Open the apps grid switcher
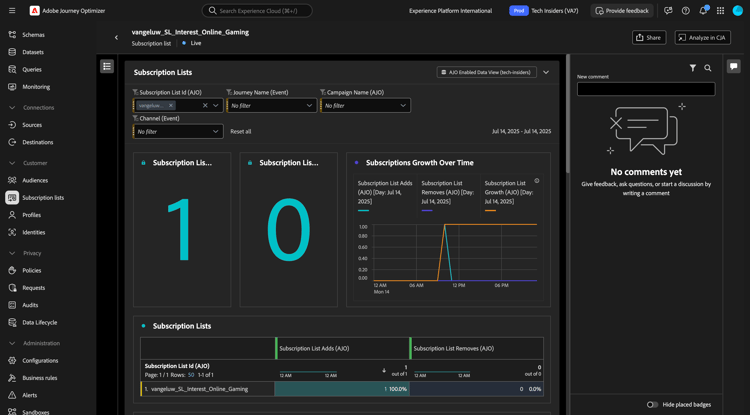 click(720, 11)
